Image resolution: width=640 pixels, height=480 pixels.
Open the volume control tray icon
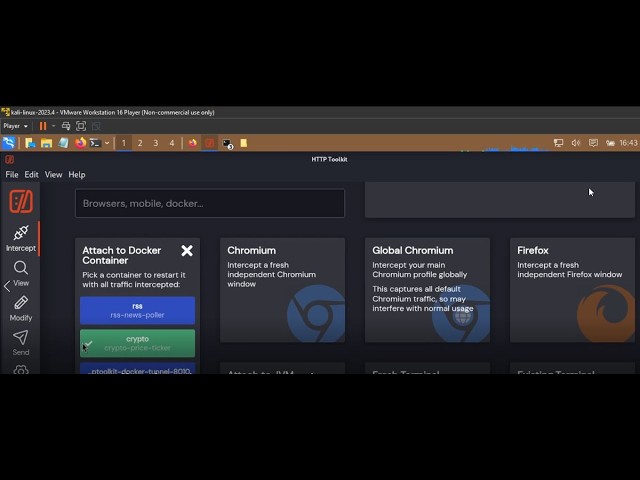[576, 143]
